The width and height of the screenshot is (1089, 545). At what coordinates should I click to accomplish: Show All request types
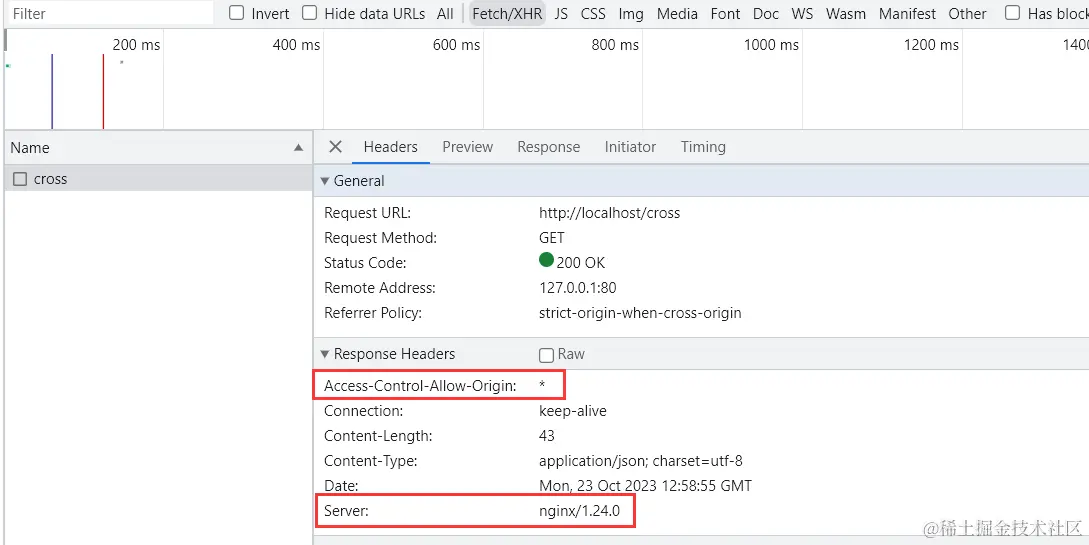click(445, 14)
